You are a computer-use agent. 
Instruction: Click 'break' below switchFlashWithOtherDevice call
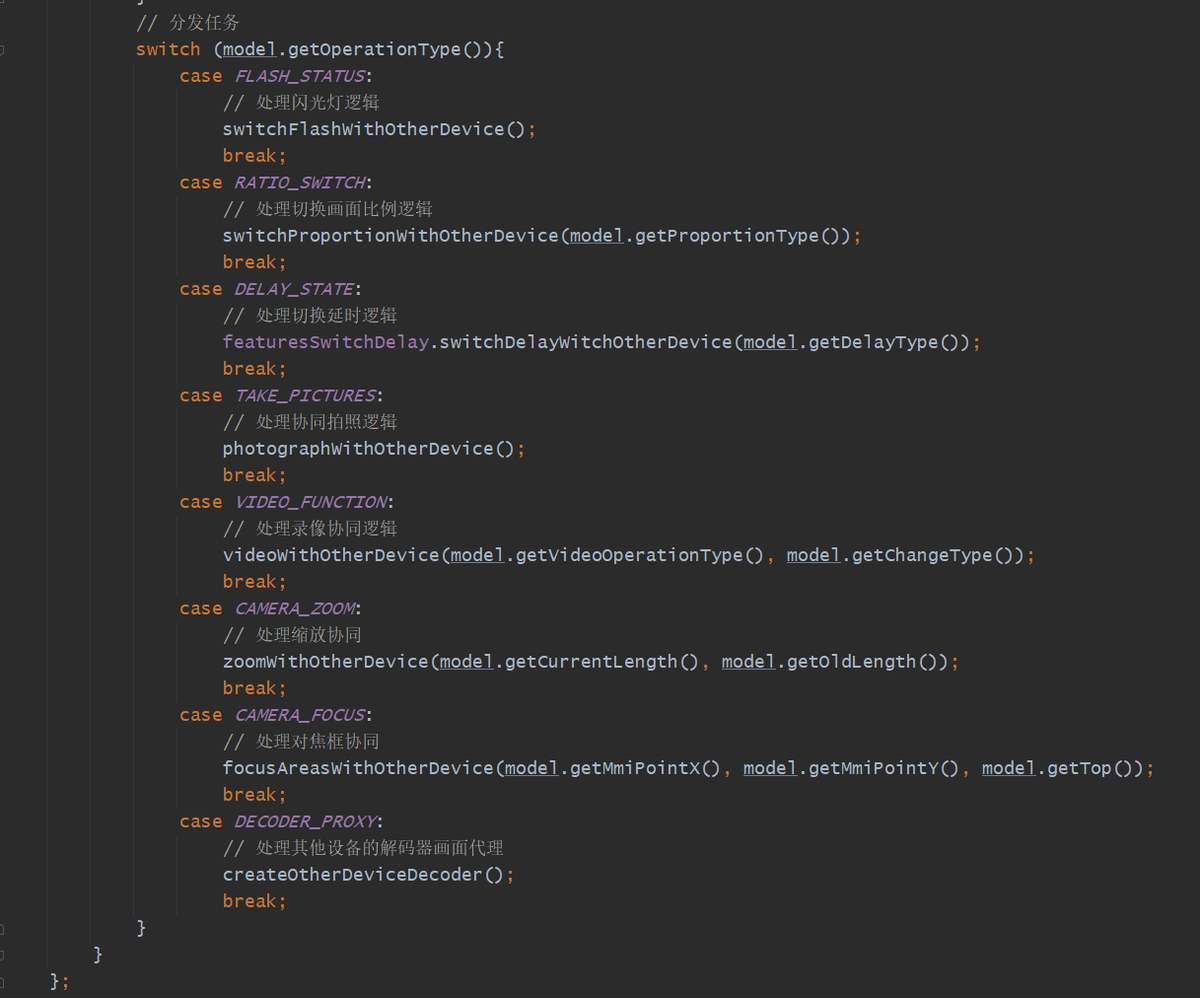250,156
